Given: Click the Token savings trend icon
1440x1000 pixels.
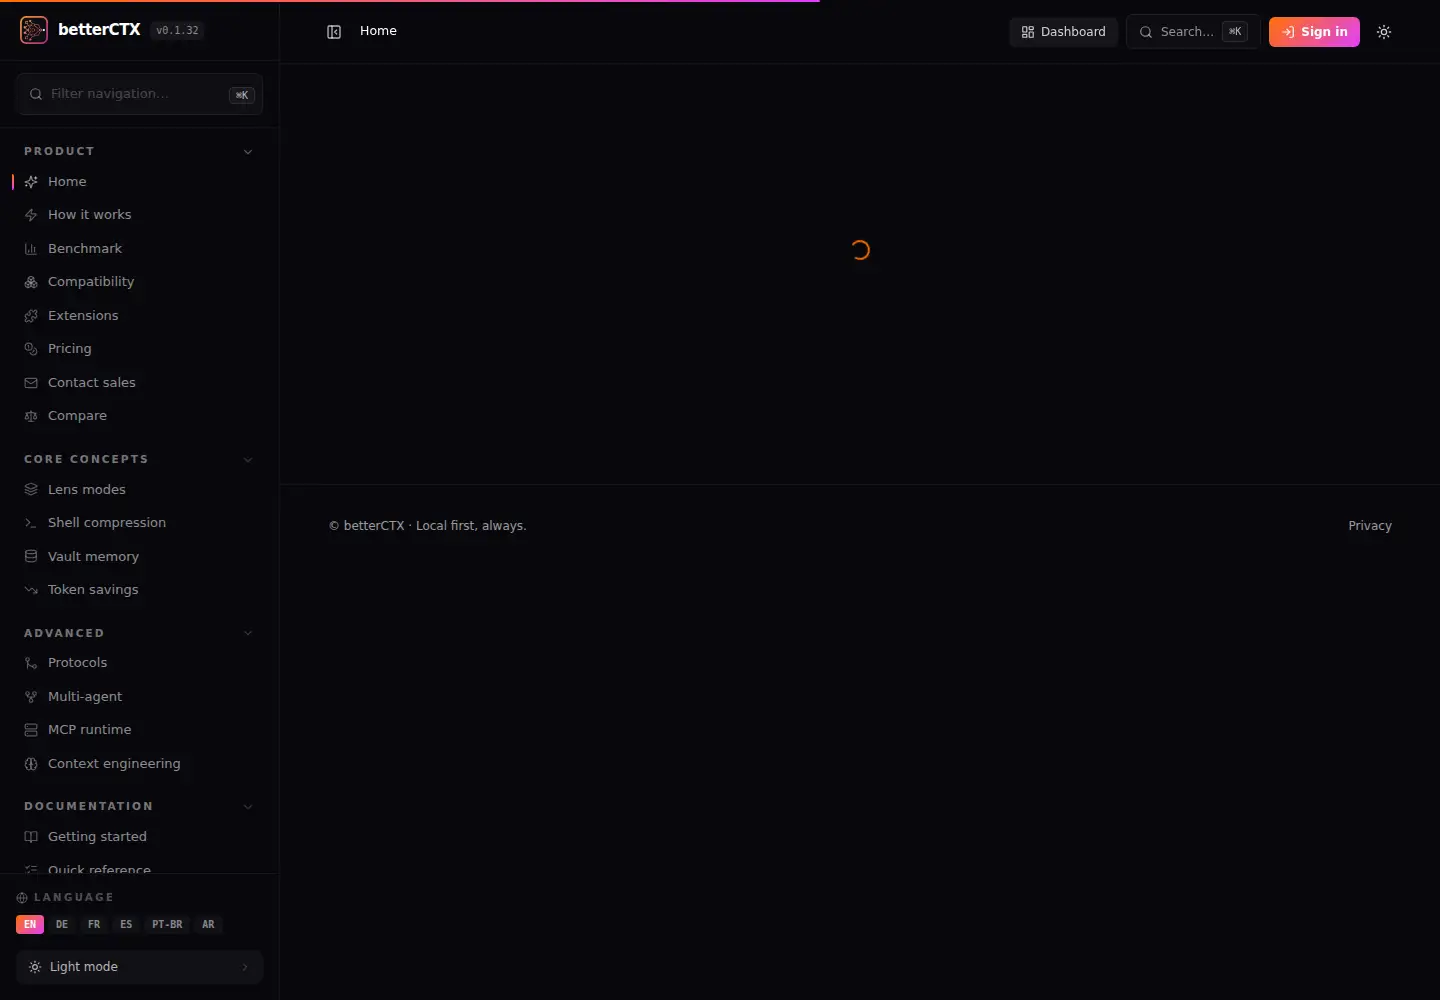Looking at the screenshot, I should point(31,590).
